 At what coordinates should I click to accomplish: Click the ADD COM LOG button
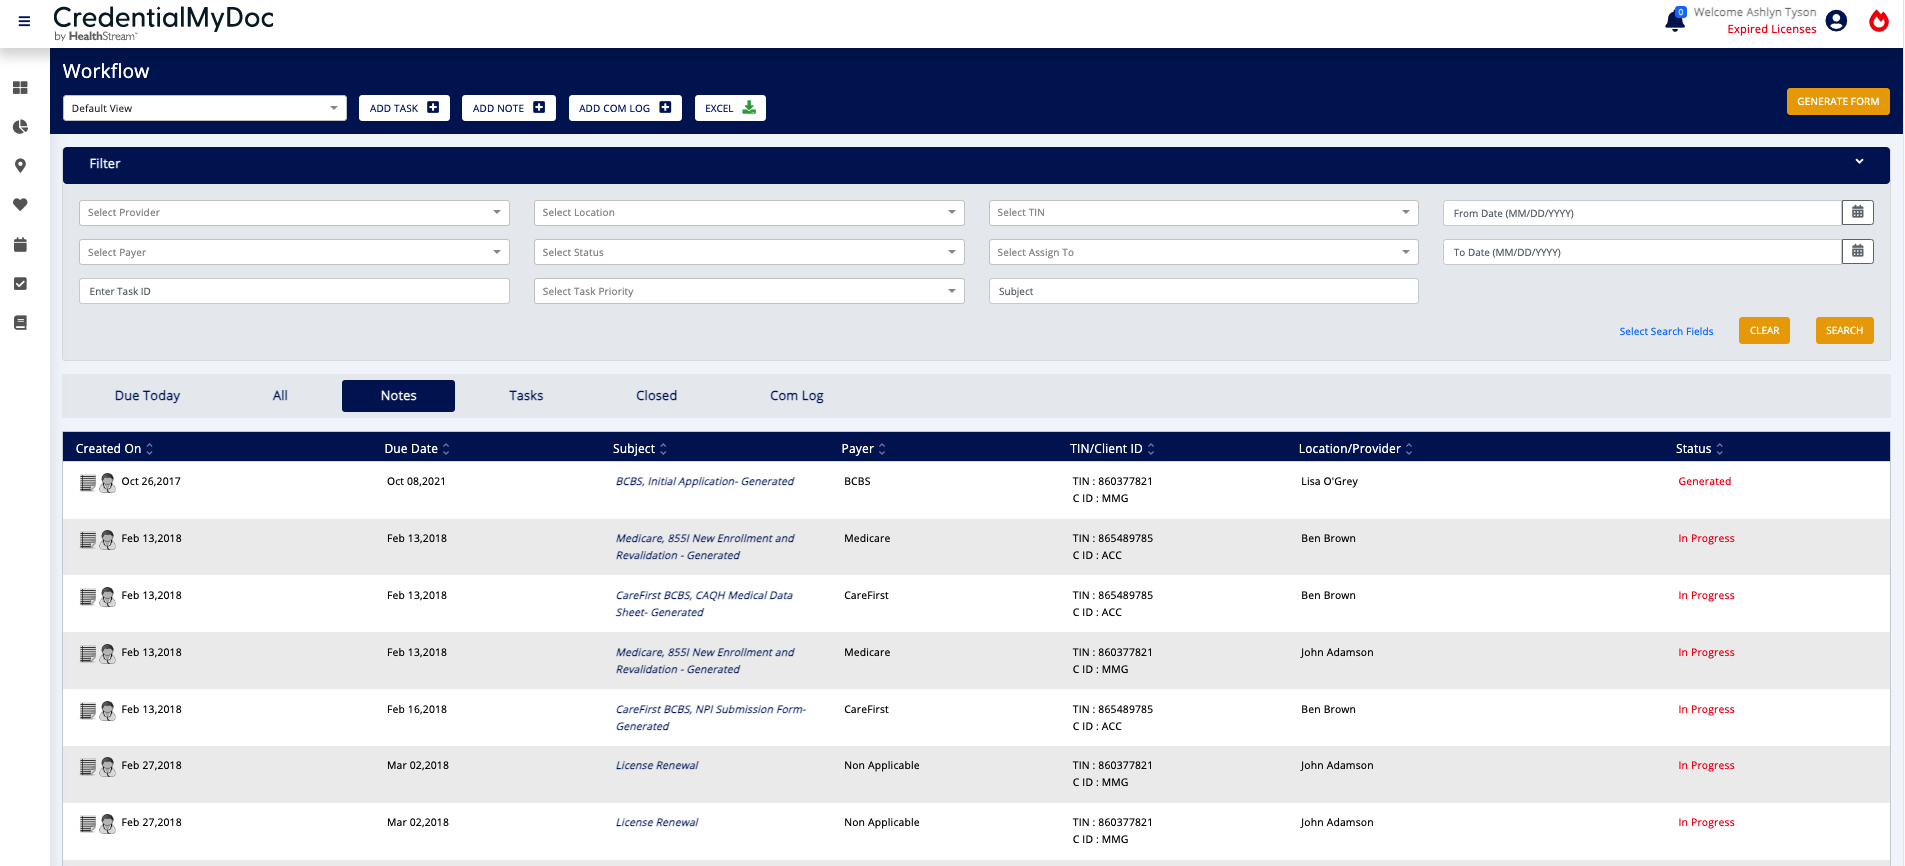click(x=625, y=108)
